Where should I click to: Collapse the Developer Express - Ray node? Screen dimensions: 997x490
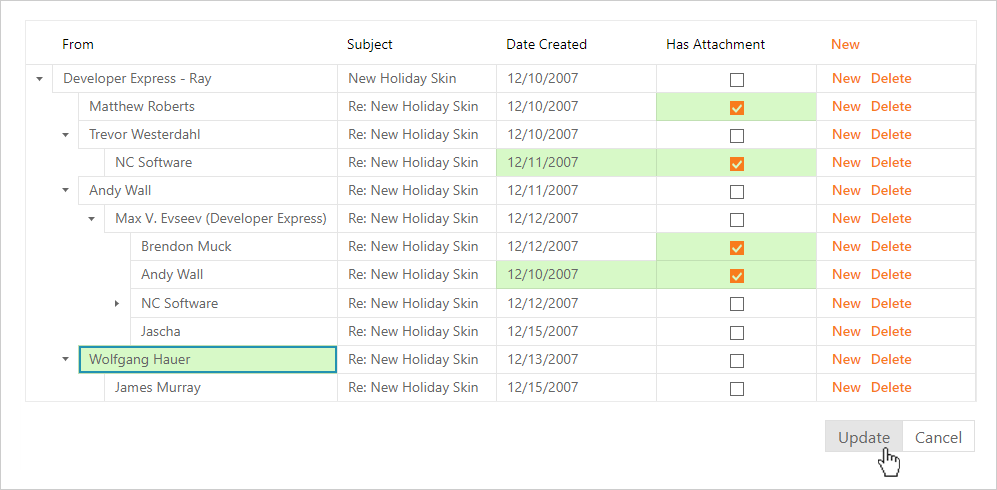(x=39, y=78)
